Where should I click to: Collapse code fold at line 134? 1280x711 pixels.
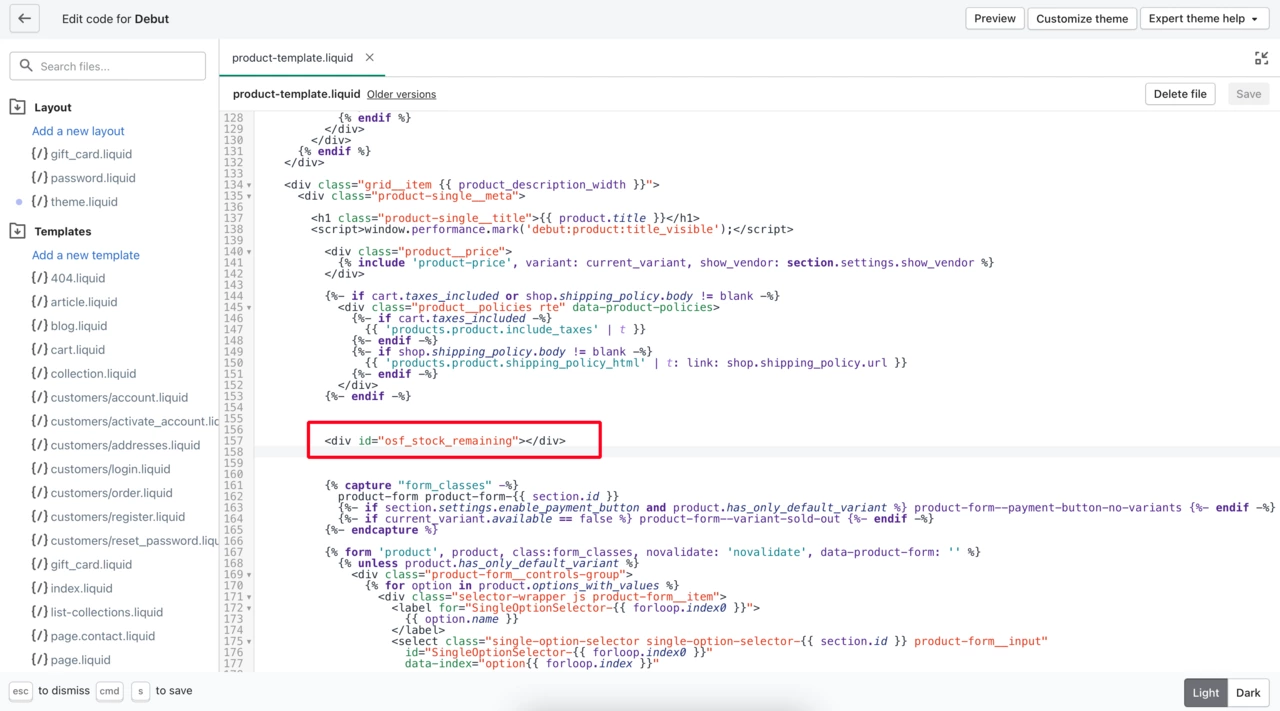(x=249, y=185)
